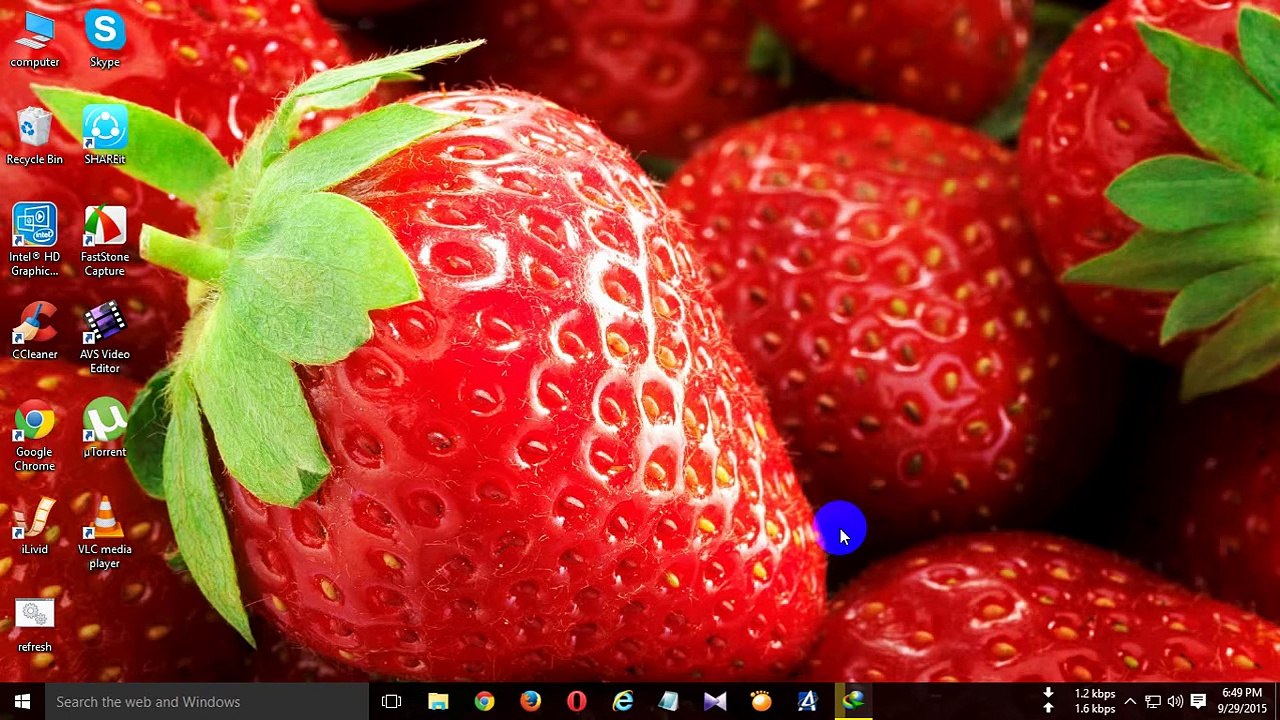Click the Show desktop strip

coord(1277,701)
